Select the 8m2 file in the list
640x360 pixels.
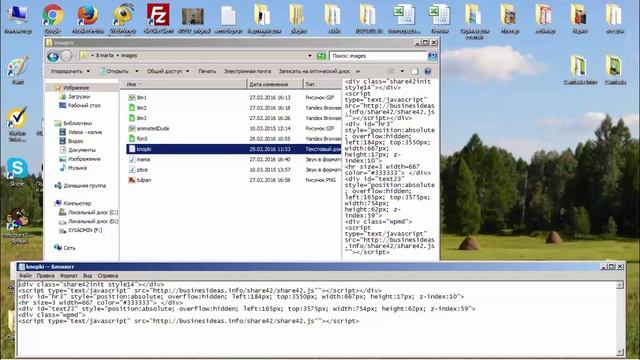click(x=137, y=108)
